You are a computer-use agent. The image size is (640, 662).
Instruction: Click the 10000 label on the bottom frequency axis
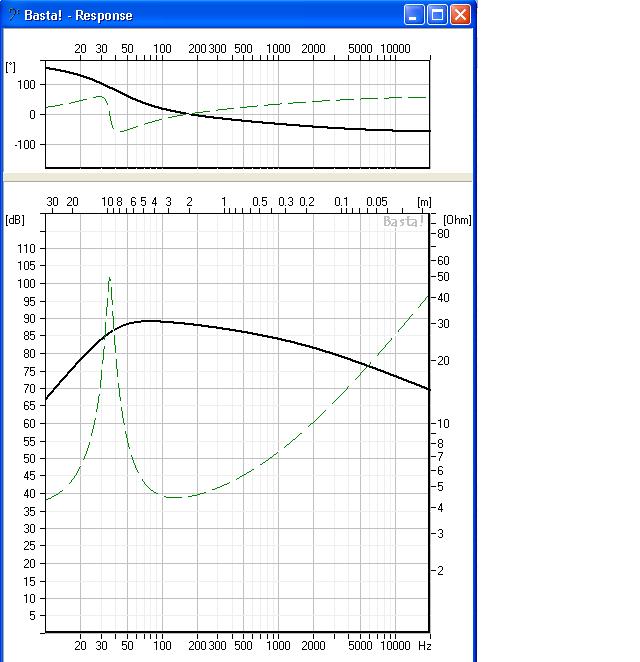coord(395,646)
